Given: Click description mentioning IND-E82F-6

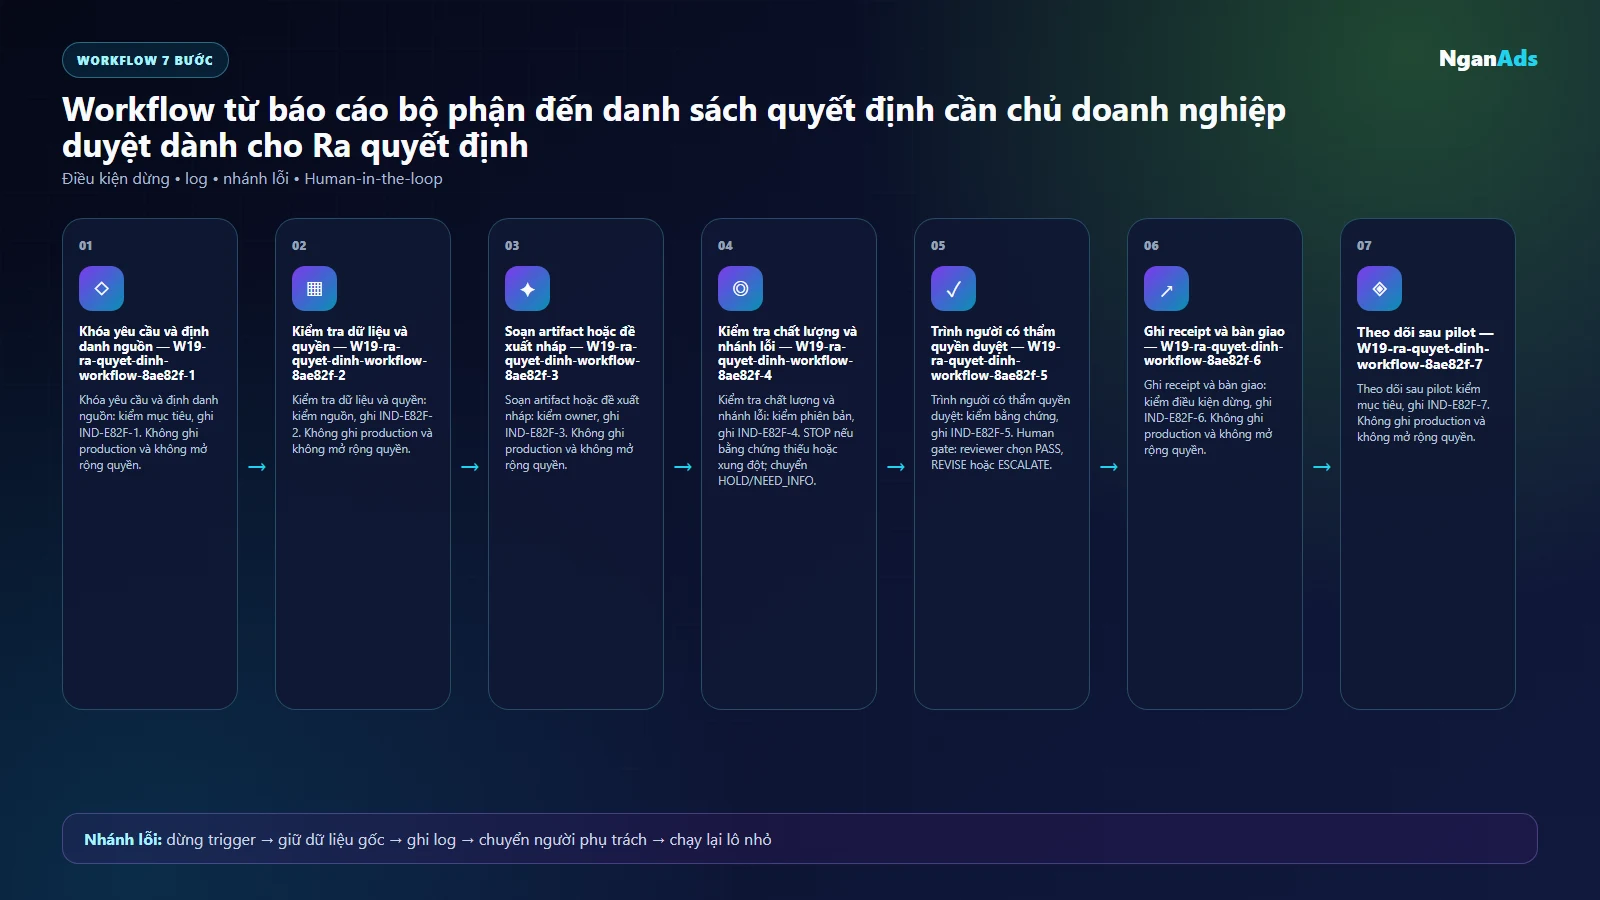Looking at the screenshot, I should pos(1208,417).
